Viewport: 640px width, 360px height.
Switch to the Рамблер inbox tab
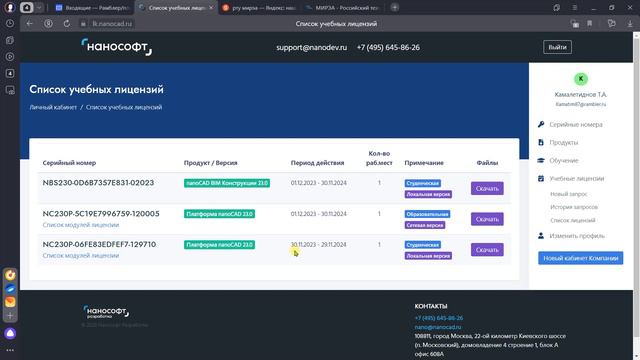93,8
